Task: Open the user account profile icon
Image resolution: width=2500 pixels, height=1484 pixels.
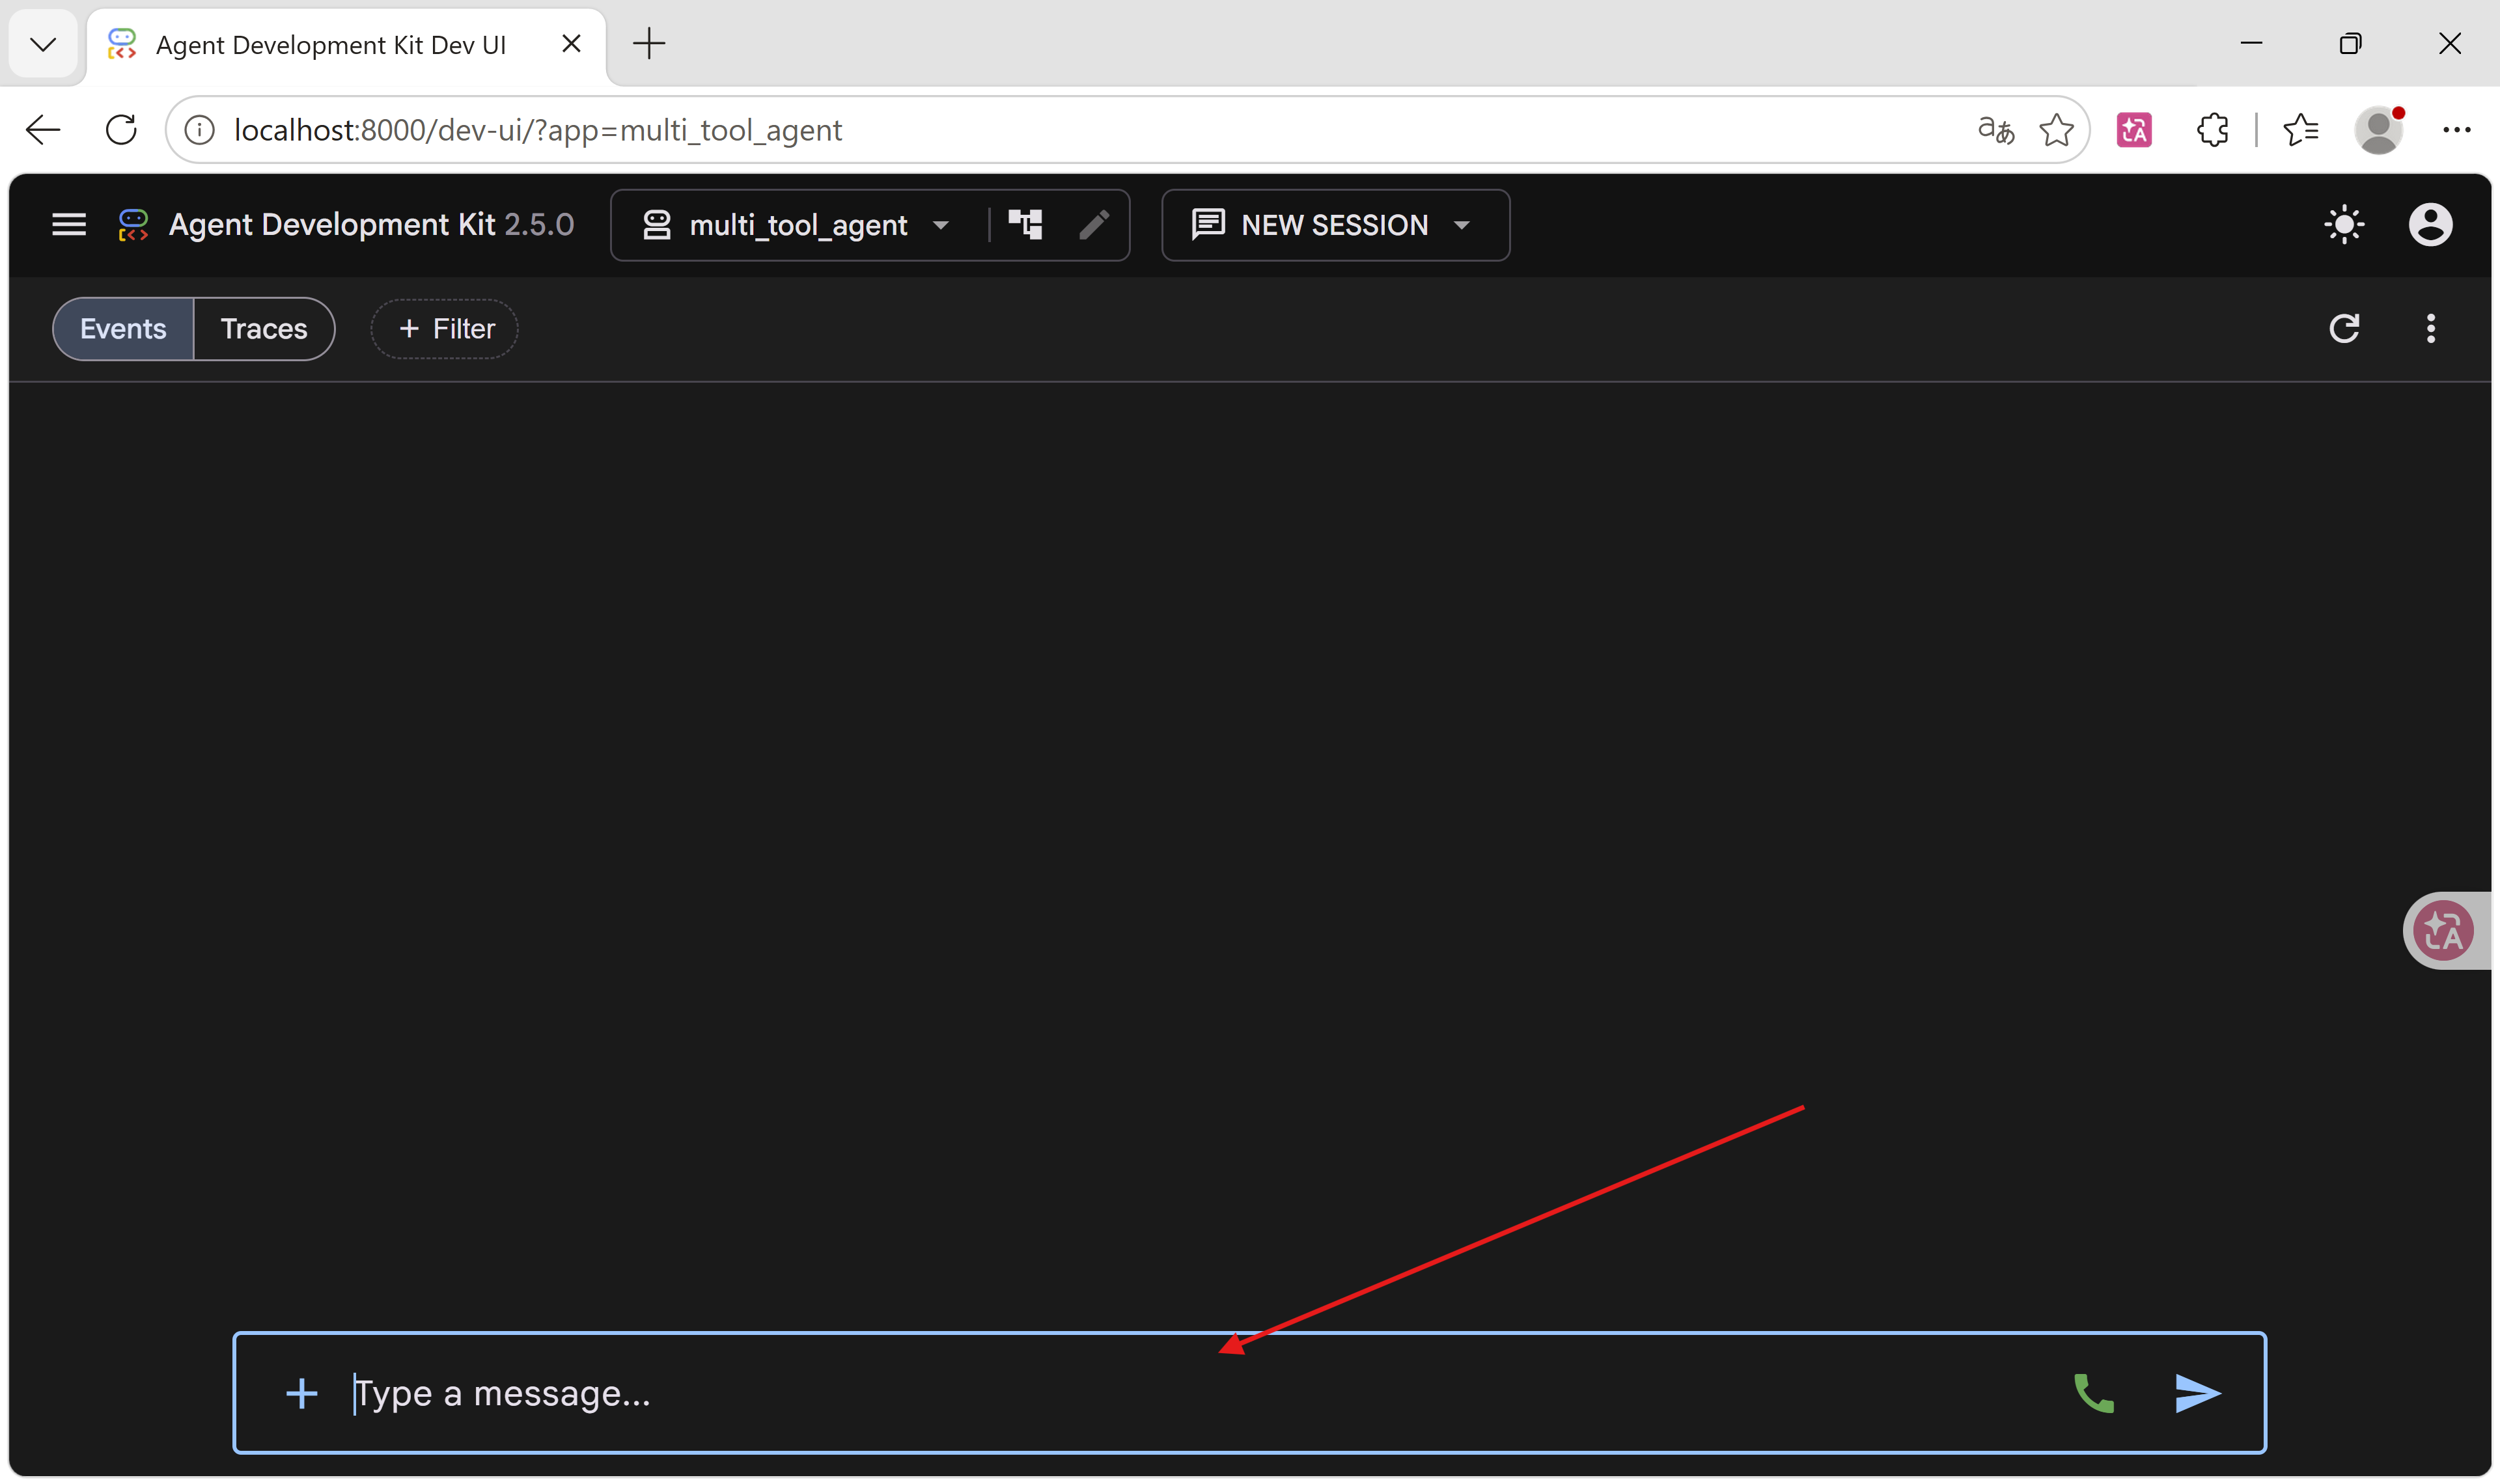Action: (2430, 224)
